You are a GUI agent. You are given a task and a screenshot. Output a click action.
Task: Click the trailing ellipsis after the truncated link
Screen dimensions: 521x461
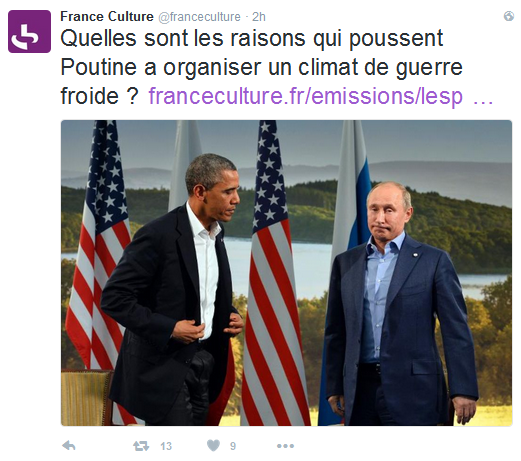pyautogui.click(x=483, y=98)
